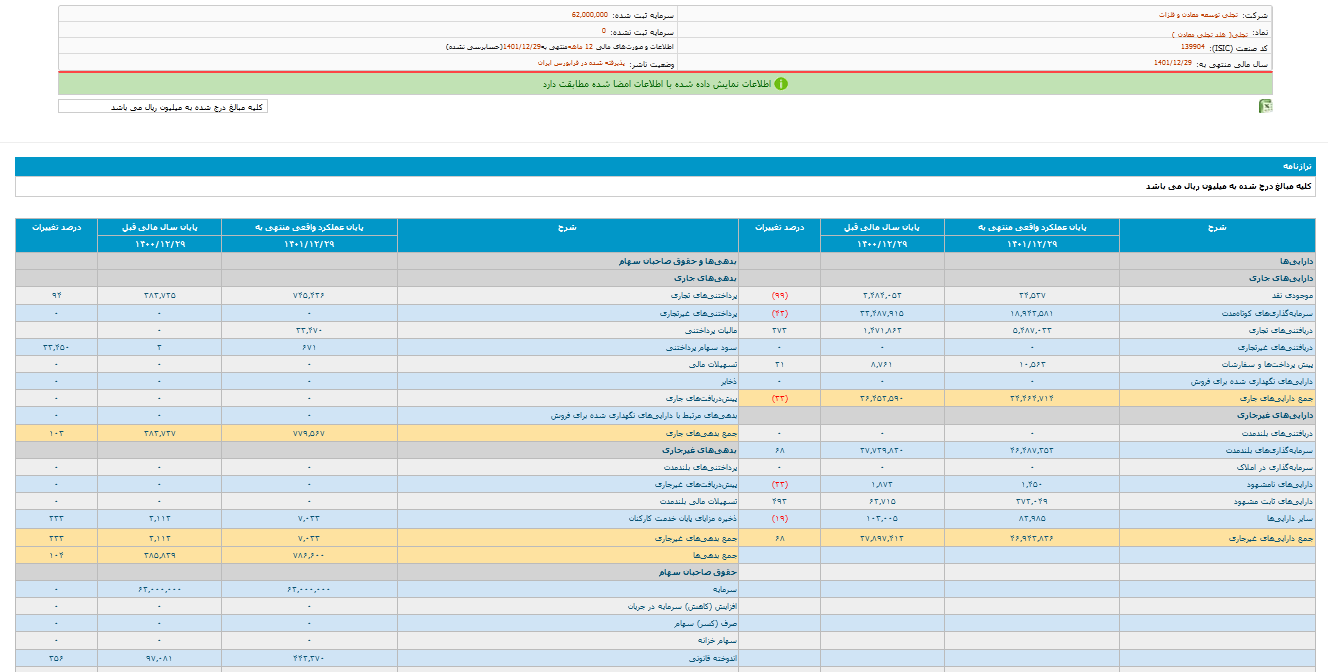Select the جمع بدهی‌ها total row label

click(x=716, y=553)
